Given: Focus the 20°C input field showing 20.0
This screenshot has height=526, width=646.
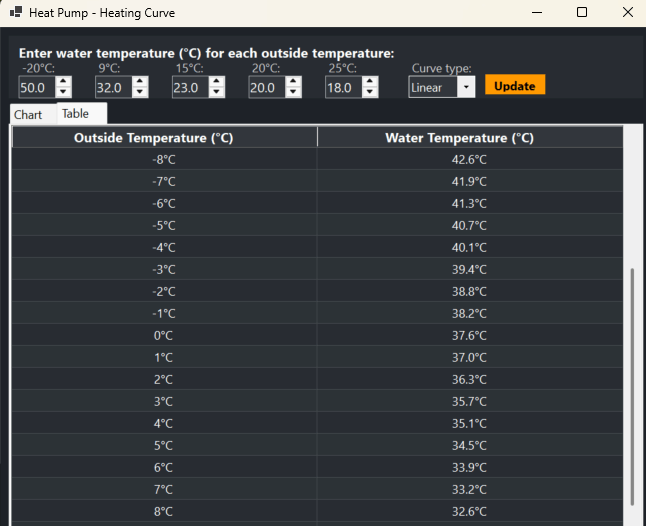Looking at the screenshot, I should click(x=267, y=87).
